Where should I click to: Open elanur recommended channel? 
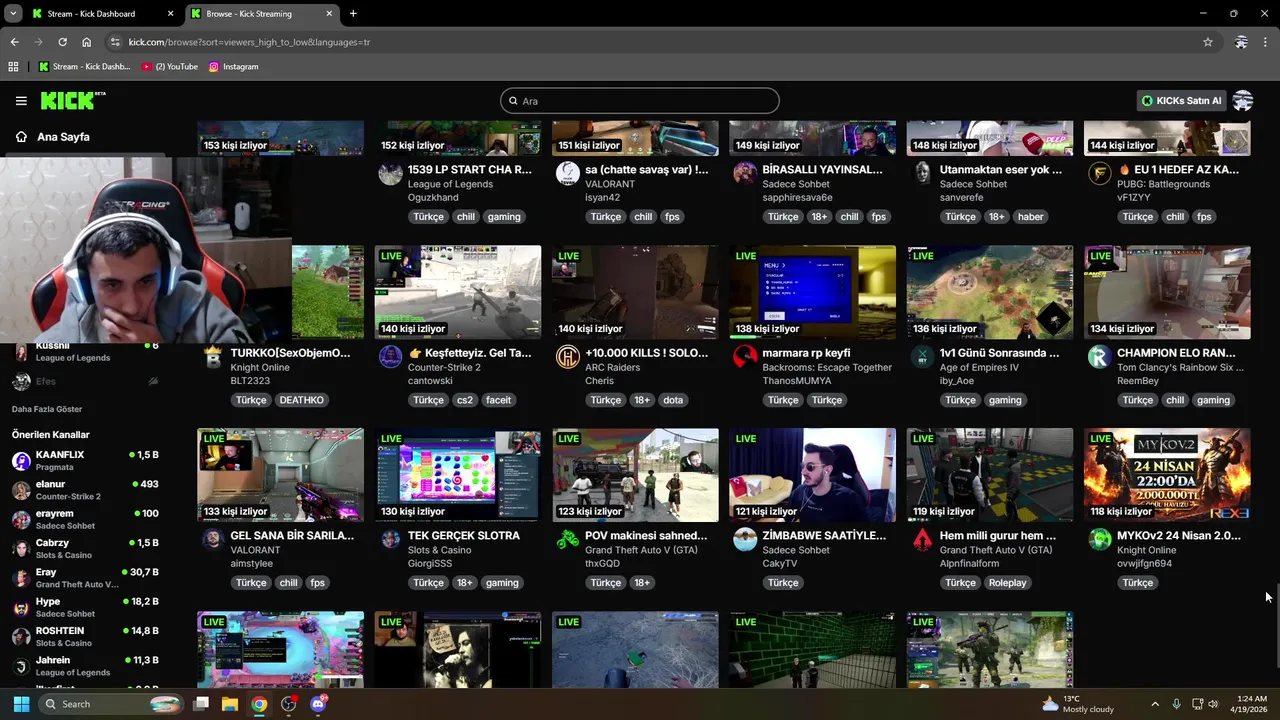click(x=85, y=490)
